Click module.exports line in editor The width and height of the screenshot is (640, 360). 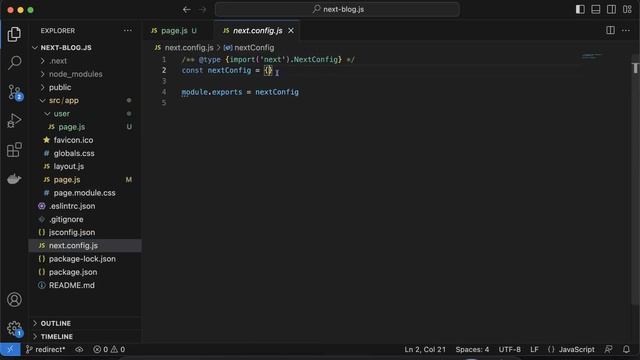[240, 92]
